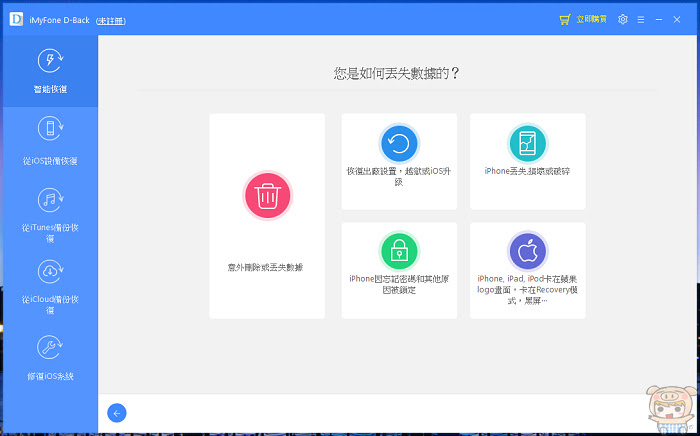
Task: Choose the 意外刪除或丟失數據 card
Action: 267,216
